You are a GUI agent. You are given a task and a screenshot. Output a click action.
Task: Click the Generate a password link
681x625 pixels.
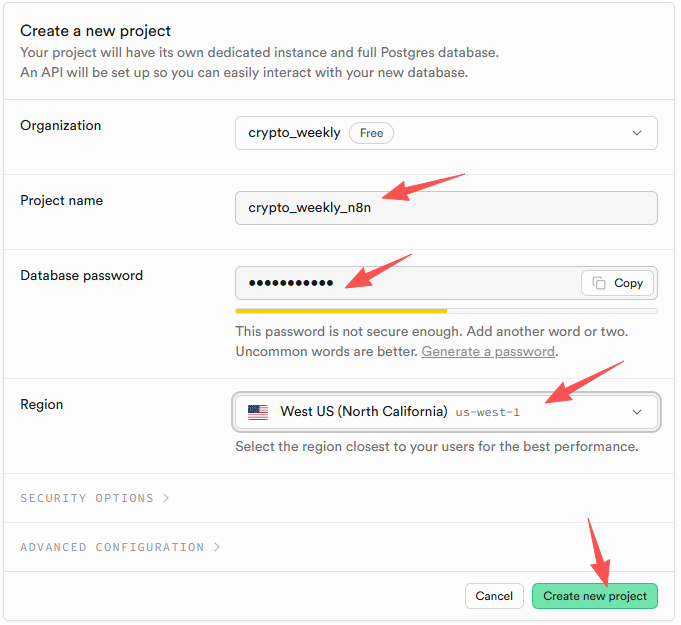click(x=488, y=352)
